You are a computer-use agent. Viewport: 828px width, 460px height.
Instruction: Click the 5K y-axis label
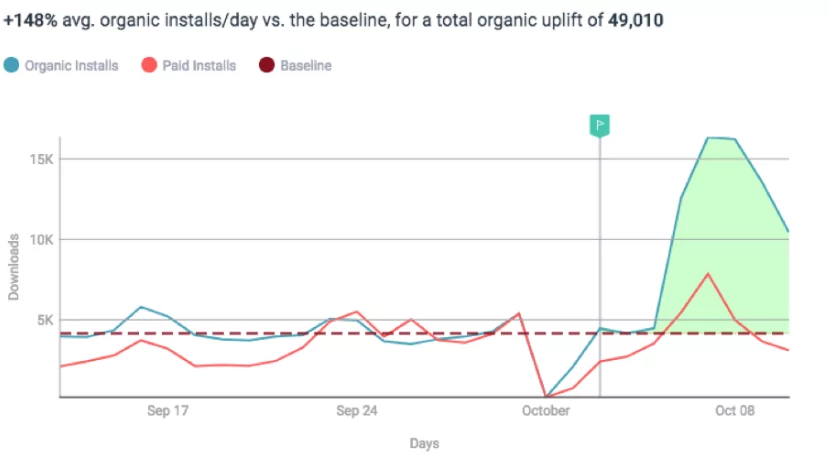pos(44,320)
